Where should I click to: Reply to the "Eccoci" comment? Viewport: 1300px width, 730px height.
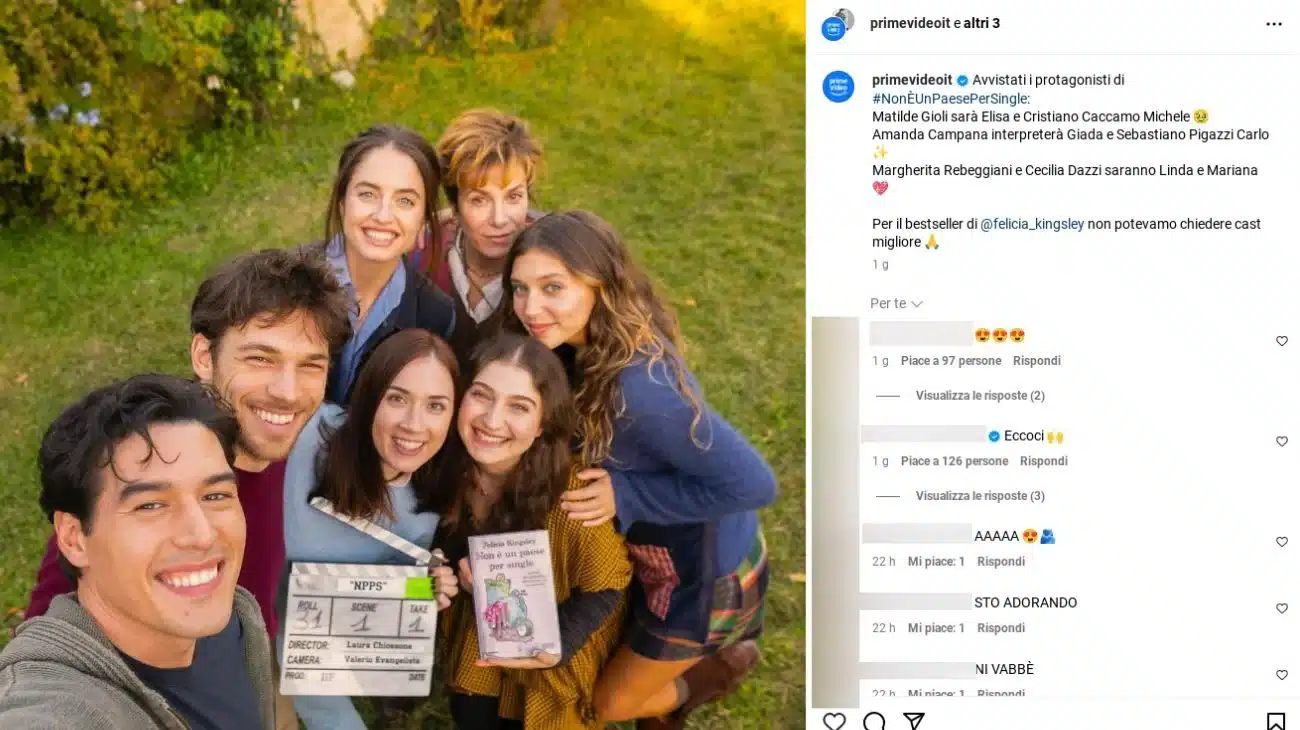[x=1043, y=461]
